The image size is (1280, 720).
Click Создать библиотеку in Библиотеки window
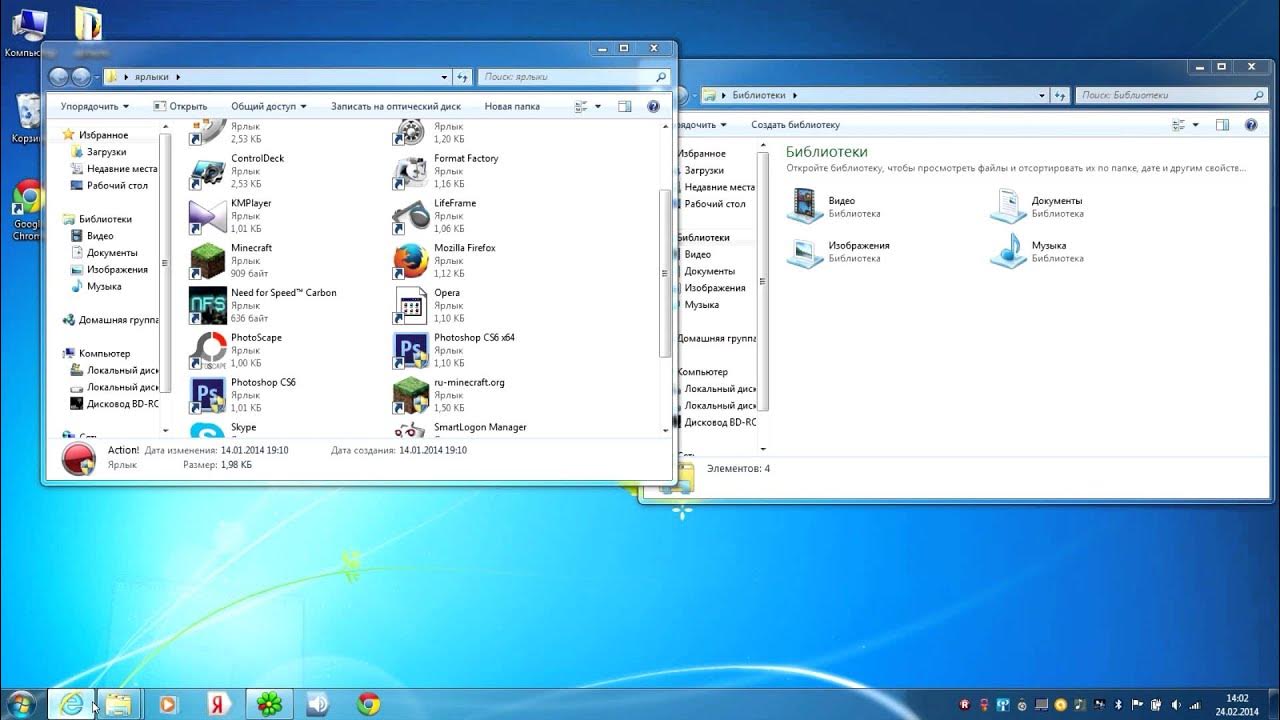tap(796, 125)
